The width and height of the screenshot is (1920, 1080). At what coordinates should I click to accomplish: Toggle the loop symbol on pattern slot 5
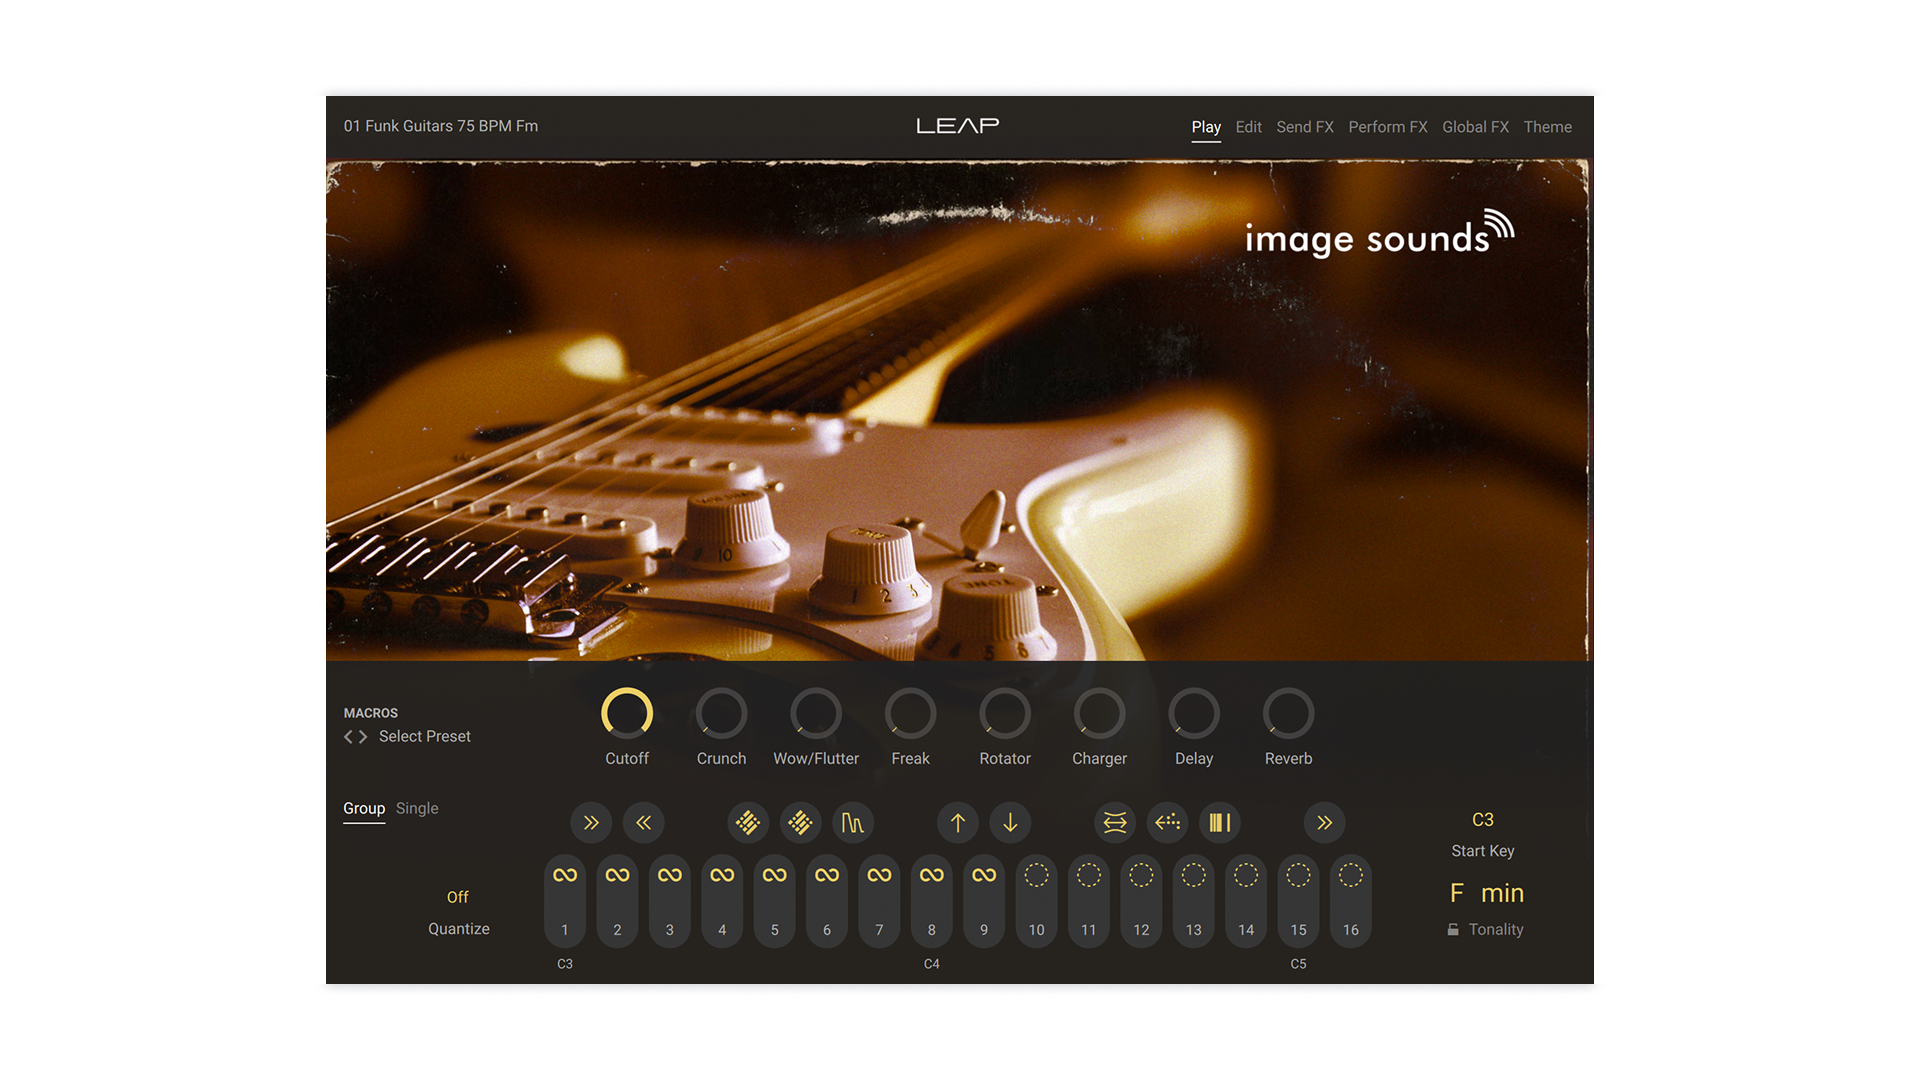(774, 873)
